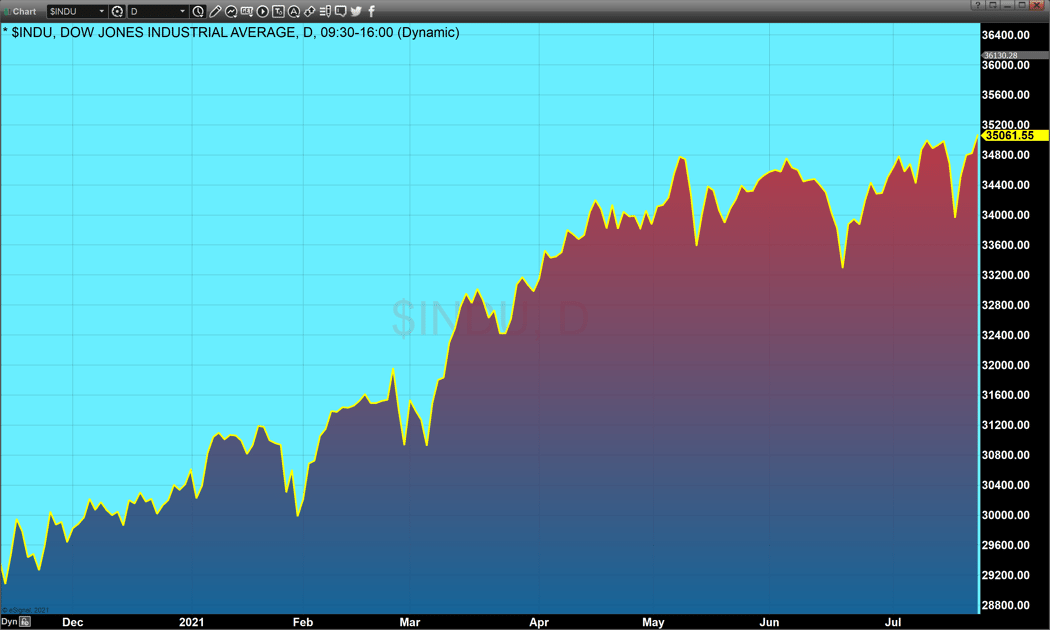Click the 33200.00 price axis label
Screen dimensions: 1050x630
[1005, 275]
